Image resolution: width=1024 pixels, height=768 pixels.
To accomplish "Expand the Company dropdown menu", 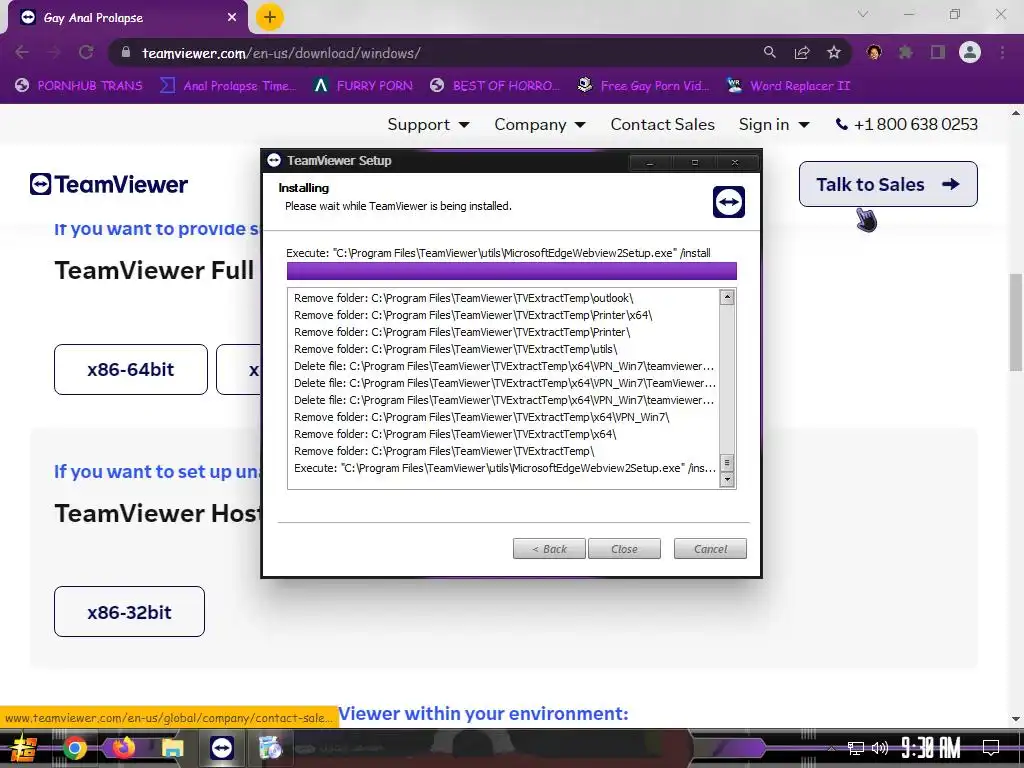I will click(540, 124).
